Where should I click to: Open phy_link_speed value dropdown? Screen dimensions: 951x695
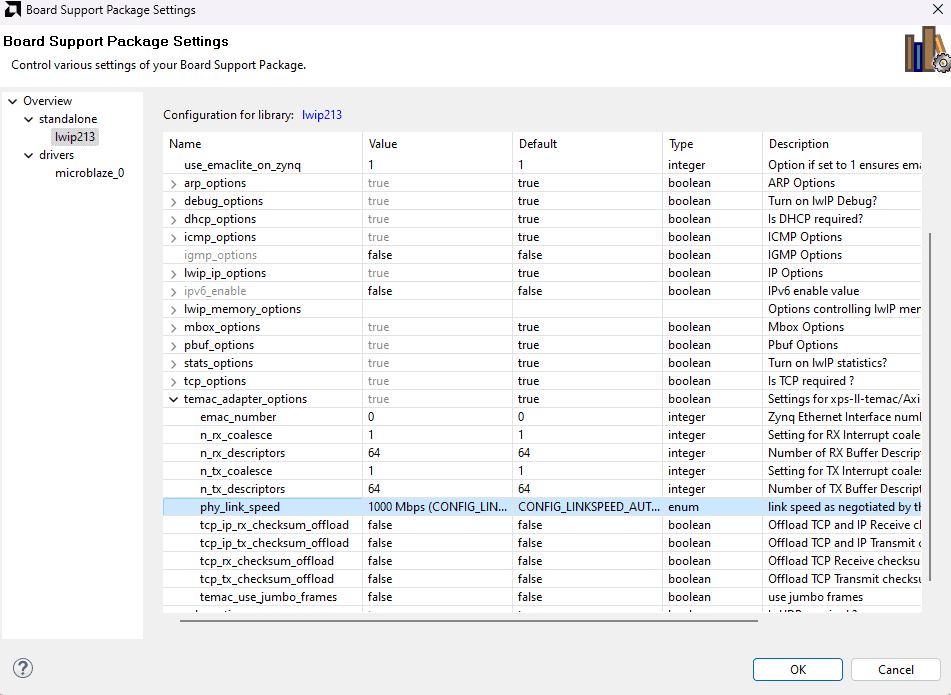438,507
